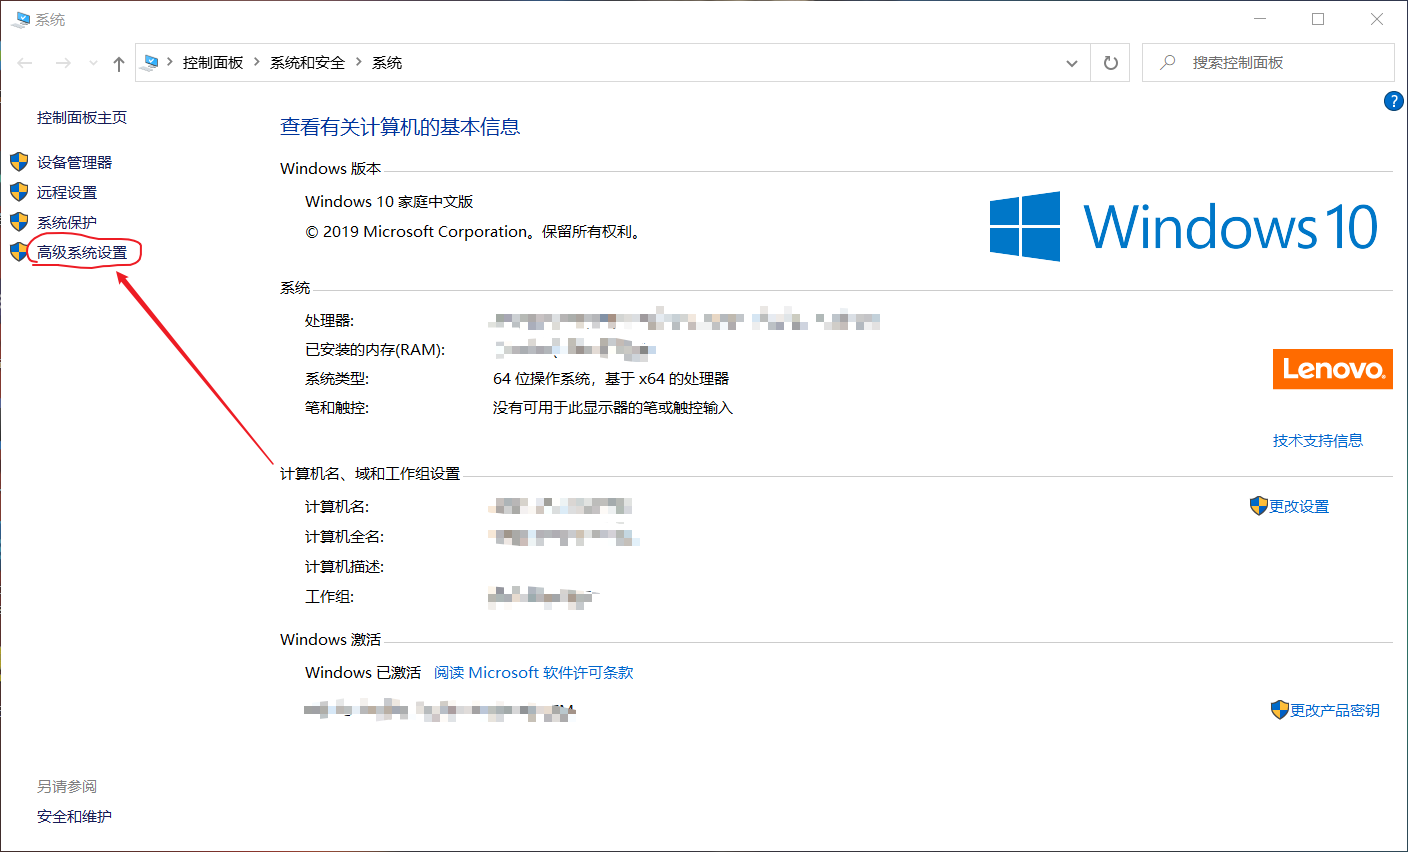The image size is (1408, 852).
Task: Click the shield icon beside 系统保护
Action: point(19,222)
